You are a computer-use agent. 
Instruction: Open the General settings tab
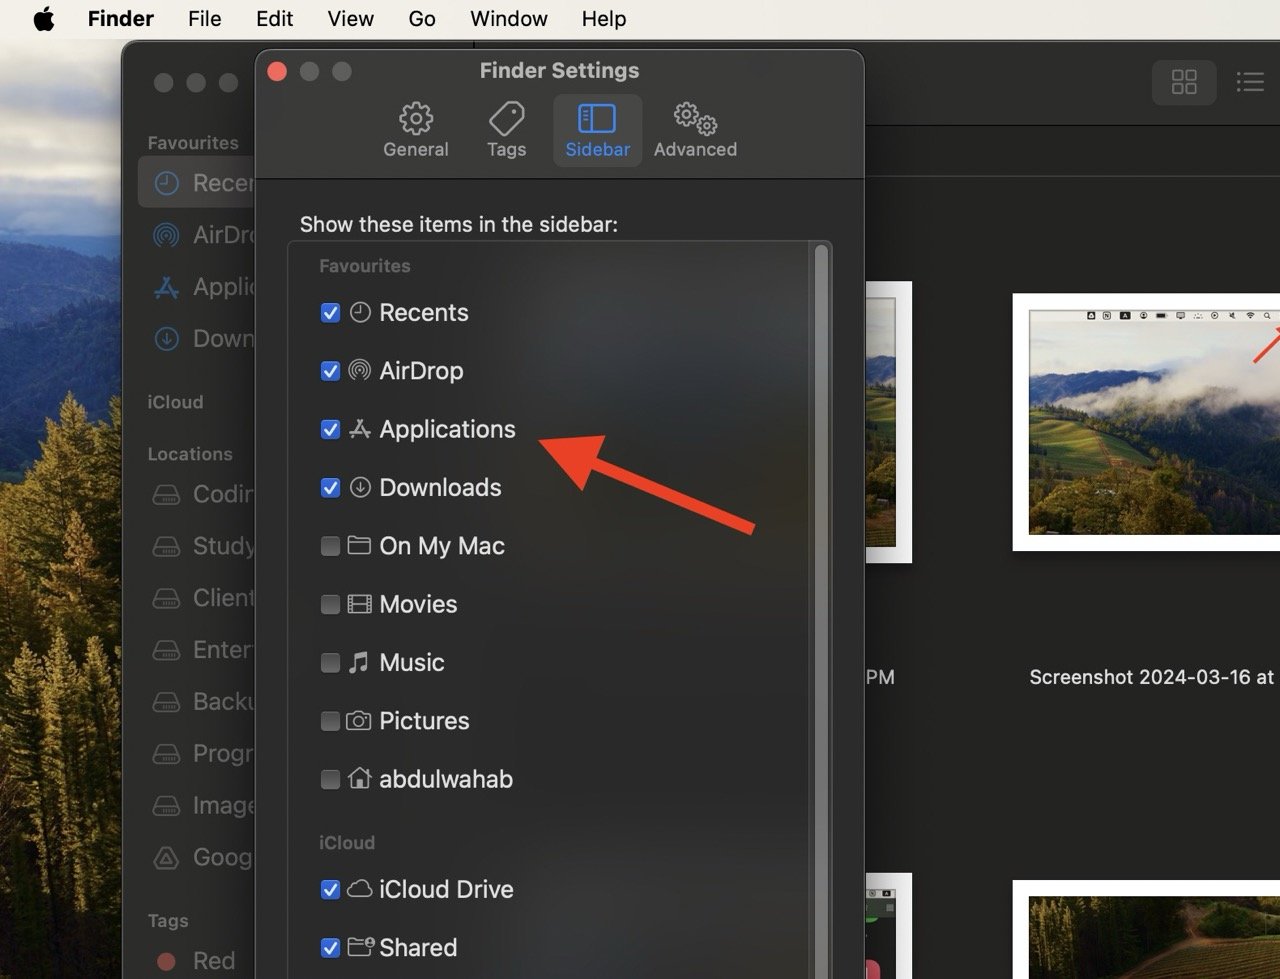(x=416, y=131)
